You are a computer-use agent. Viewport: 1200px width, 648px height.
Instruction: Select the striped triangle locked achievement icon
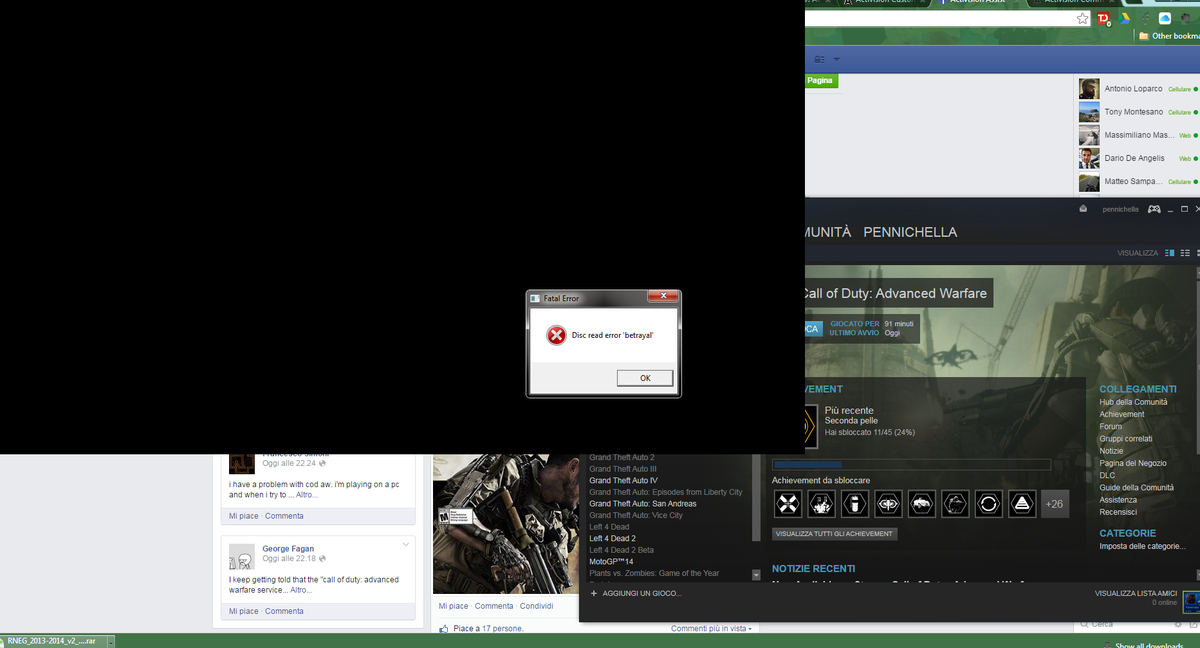point(1022,504)
